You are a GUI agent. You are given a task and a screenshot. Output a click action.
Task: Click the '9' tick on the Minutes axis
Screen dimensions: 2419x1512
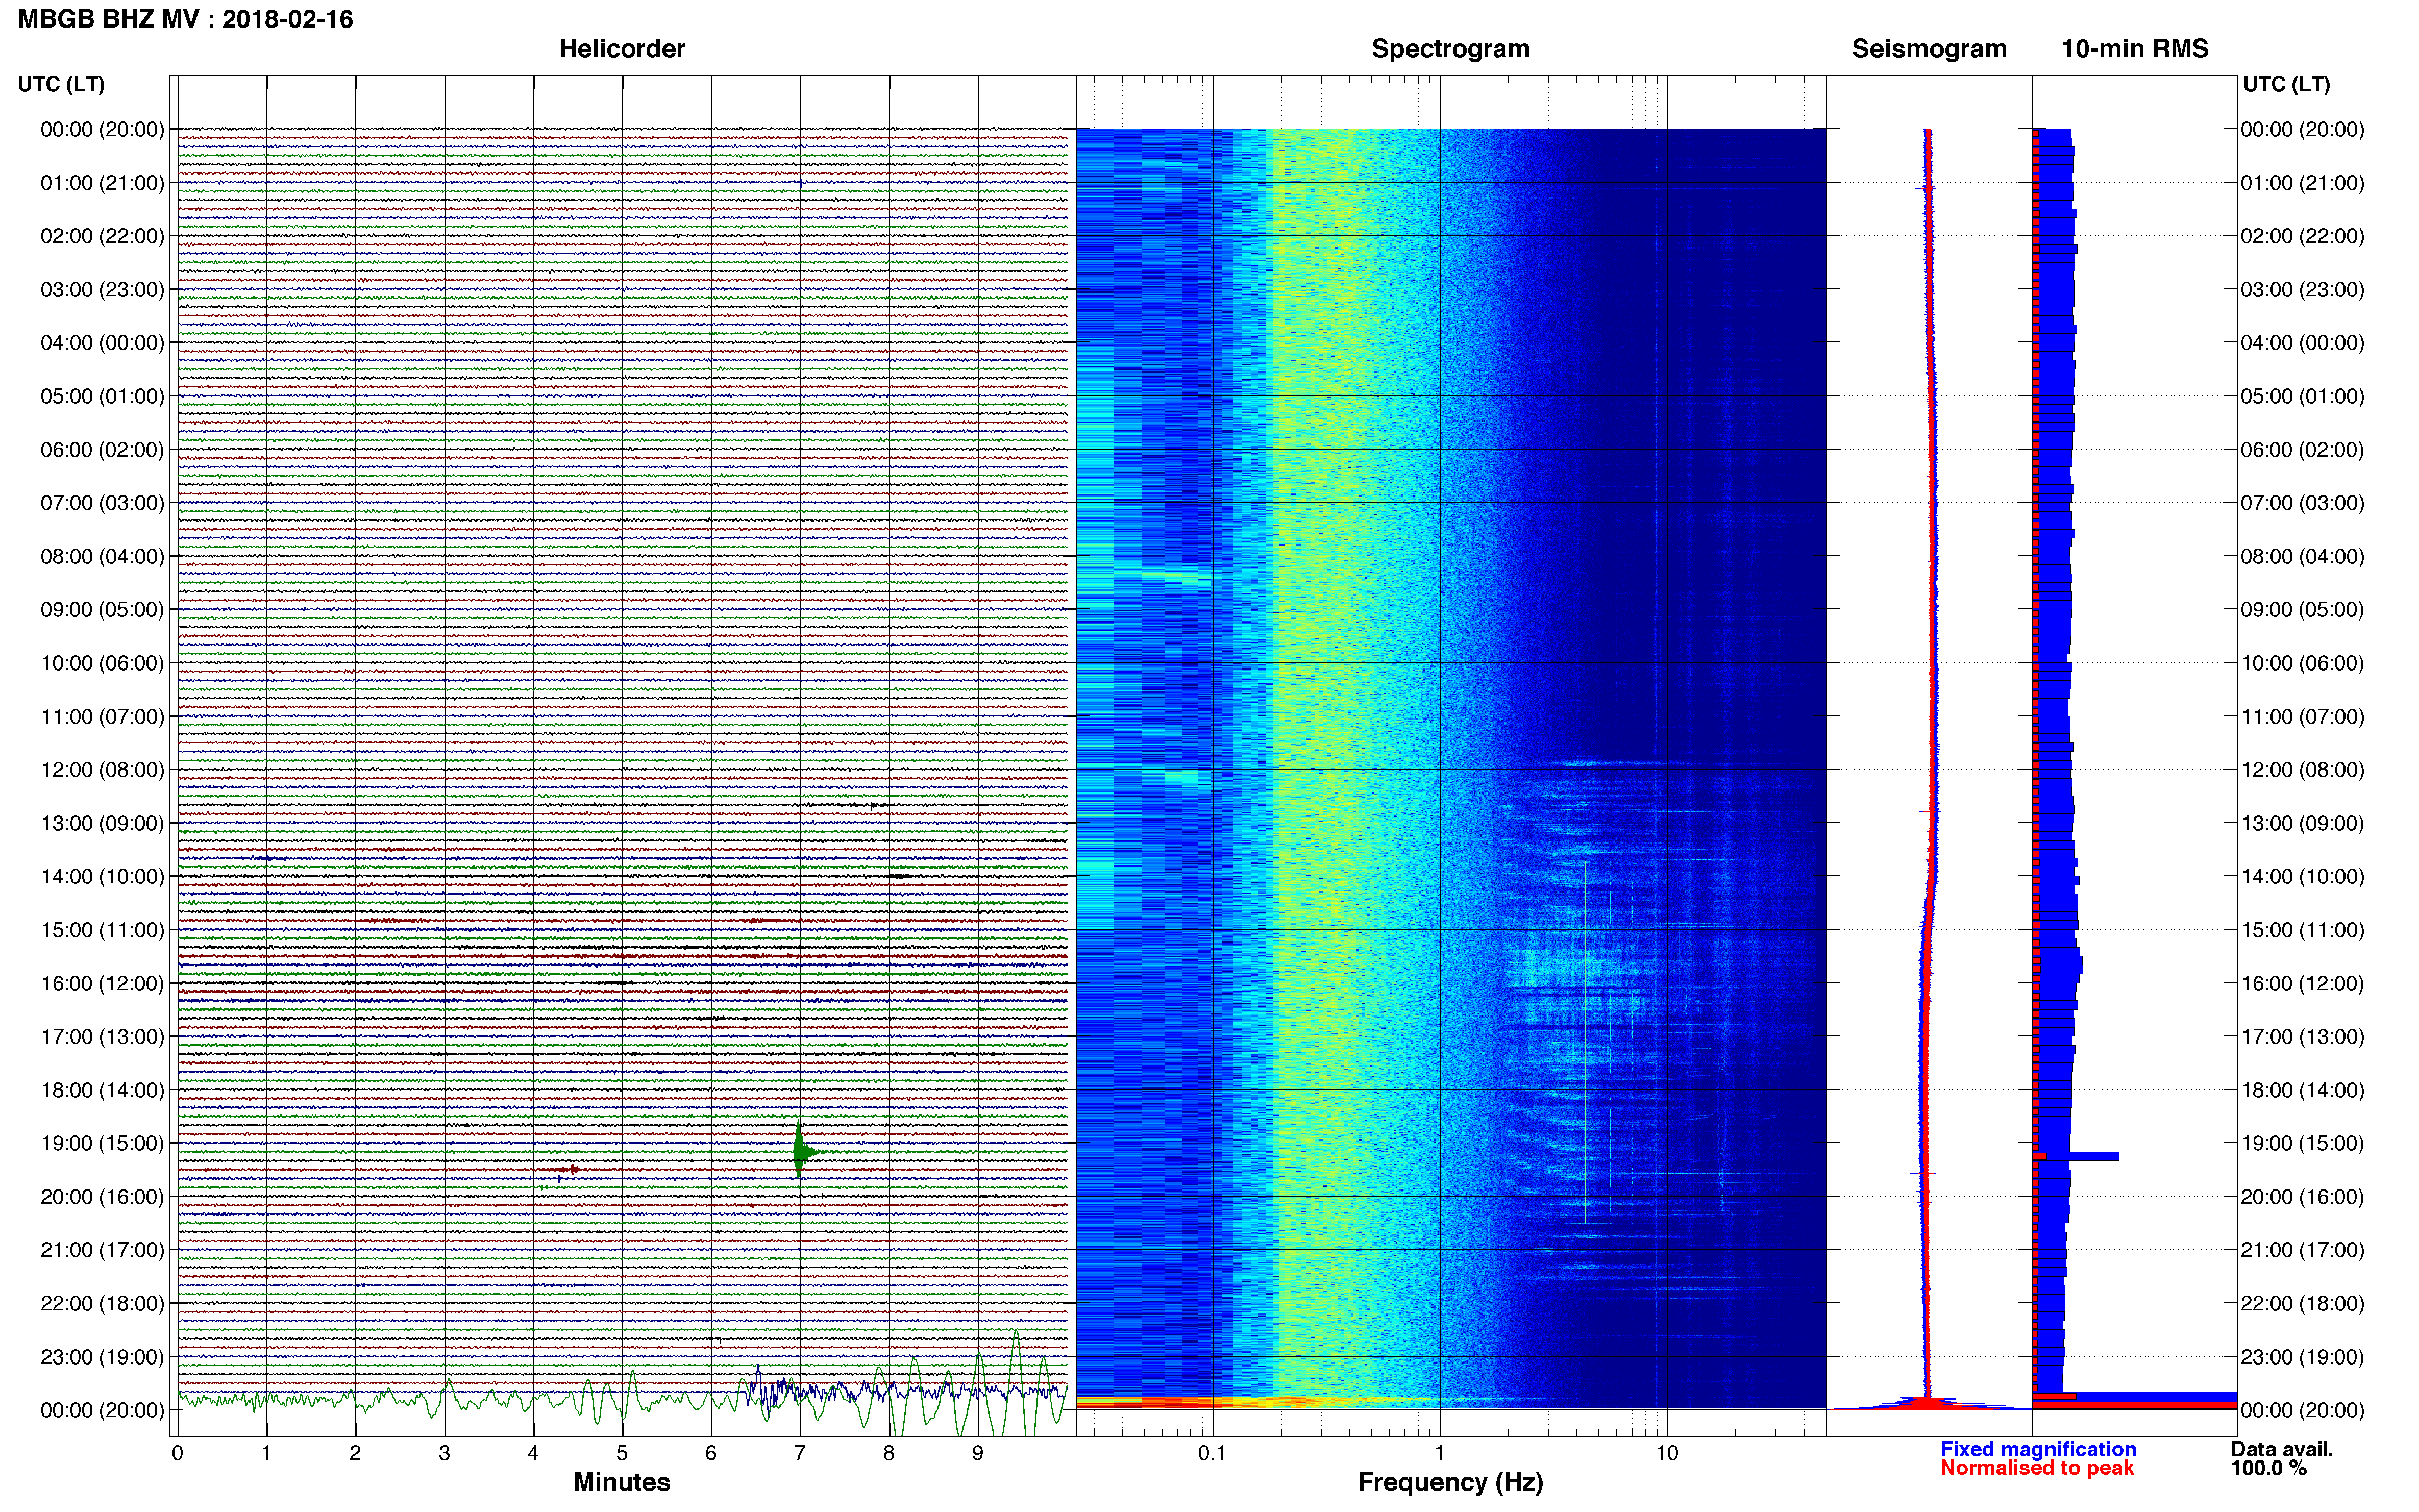tap(978, 1454)
